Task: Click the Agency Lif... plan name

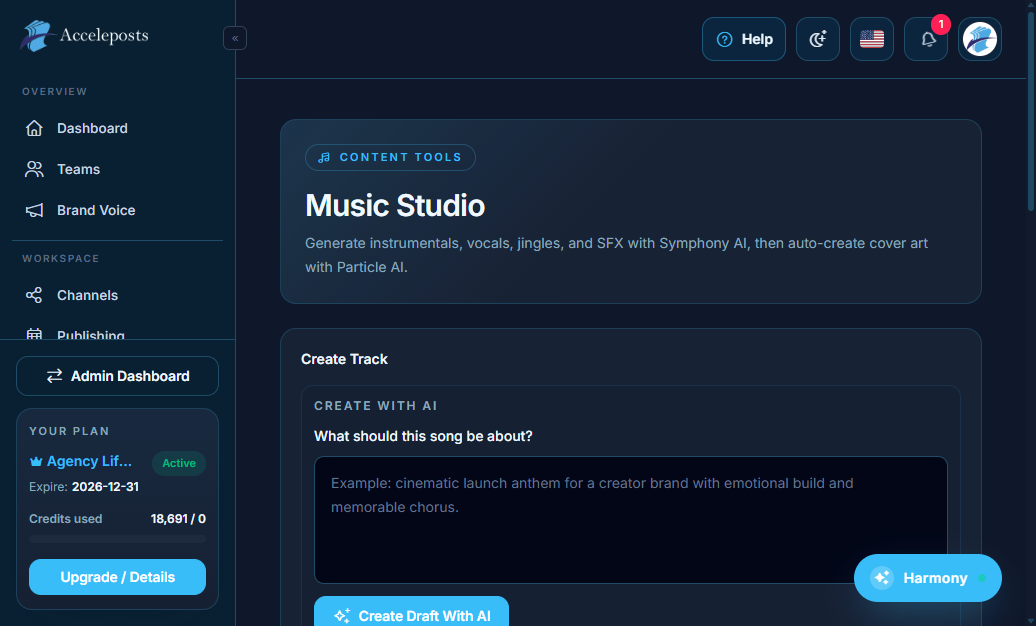Action: pos(89,461)
